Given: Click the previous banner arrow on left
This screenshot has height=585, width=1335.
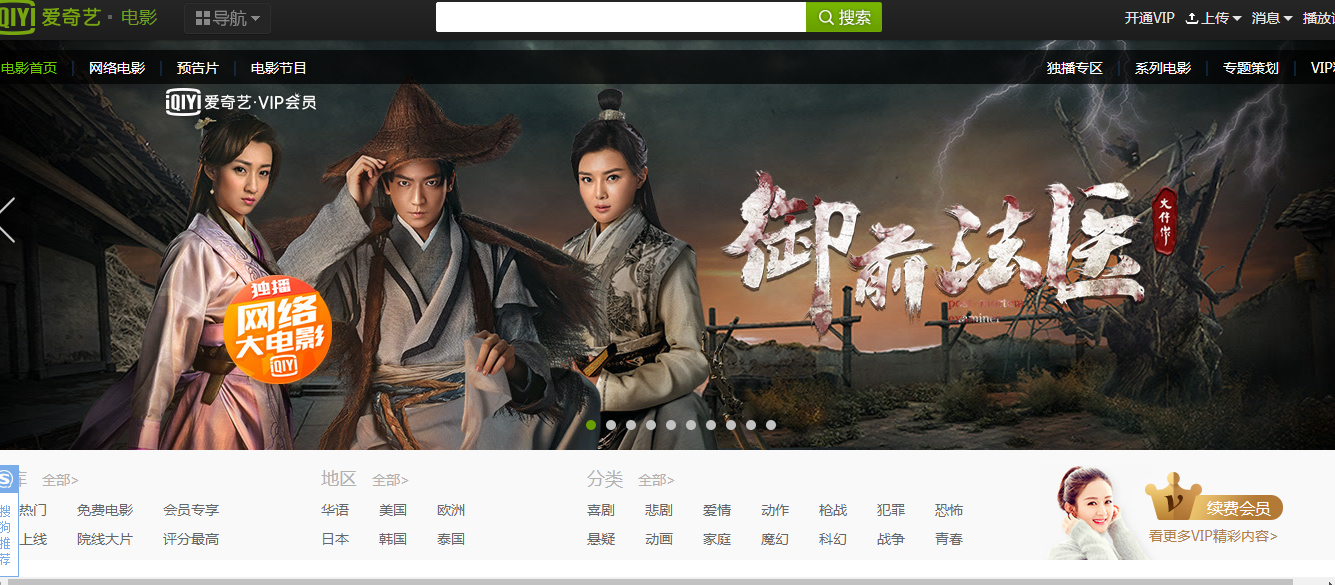Looking at the screenshot, I should [7, 220].
